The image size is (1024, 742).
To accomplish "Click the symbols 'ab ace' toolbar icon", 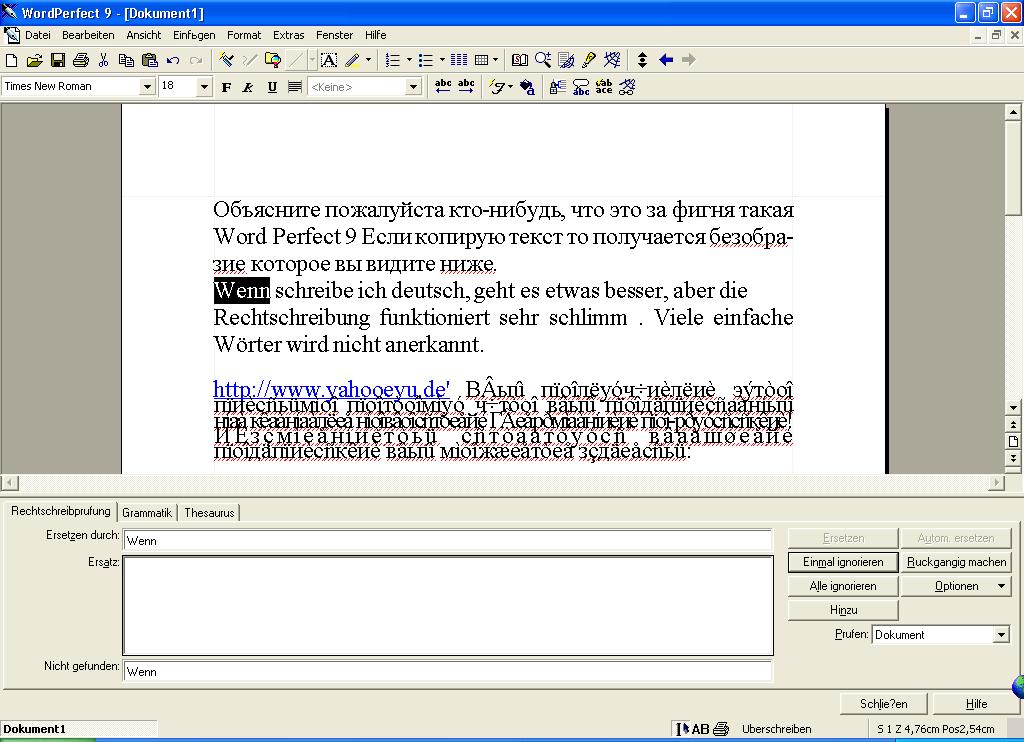I will 604,86.
